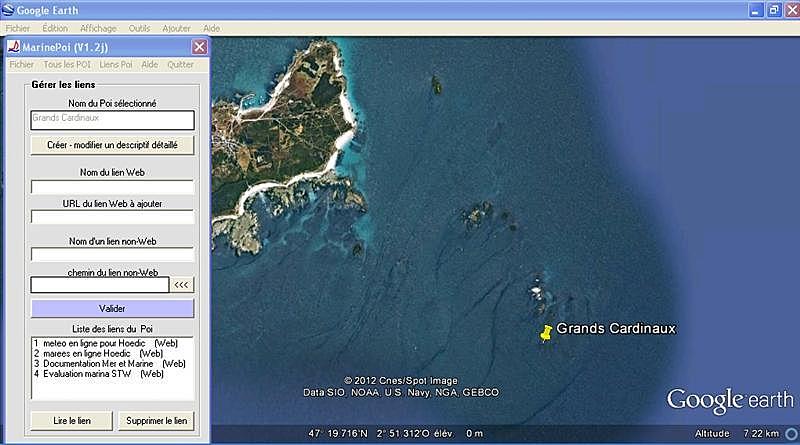Open Google Earth Aide menu
Image resolution: width=800 pixels, height=445 pixels.
click(x=211, y=29)
